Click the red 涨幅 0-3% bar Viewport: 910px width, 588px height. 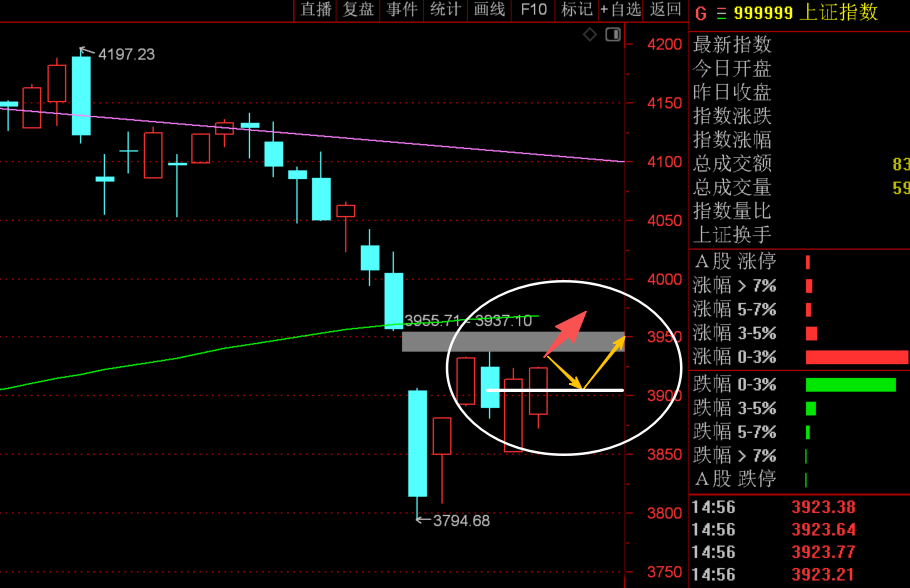point(857,357)
